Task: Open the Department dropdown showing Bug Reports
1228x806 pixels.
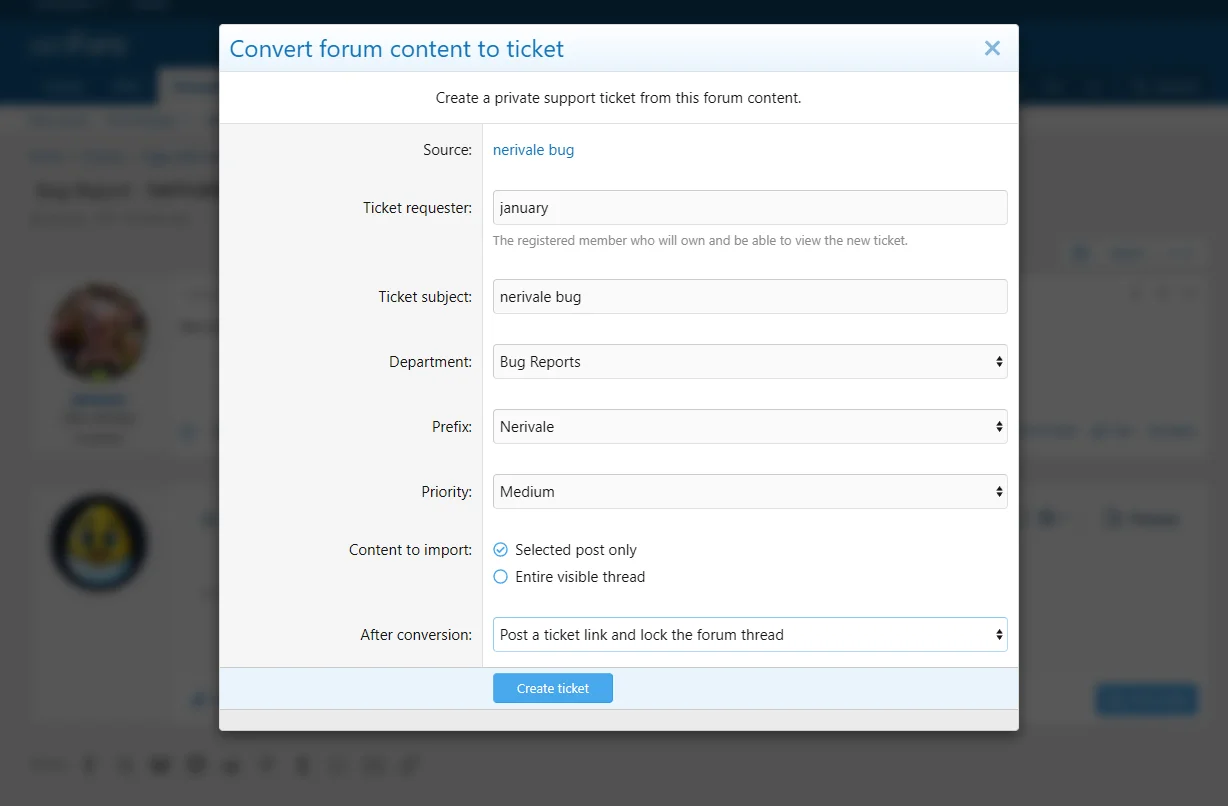Action: point(750,362)
